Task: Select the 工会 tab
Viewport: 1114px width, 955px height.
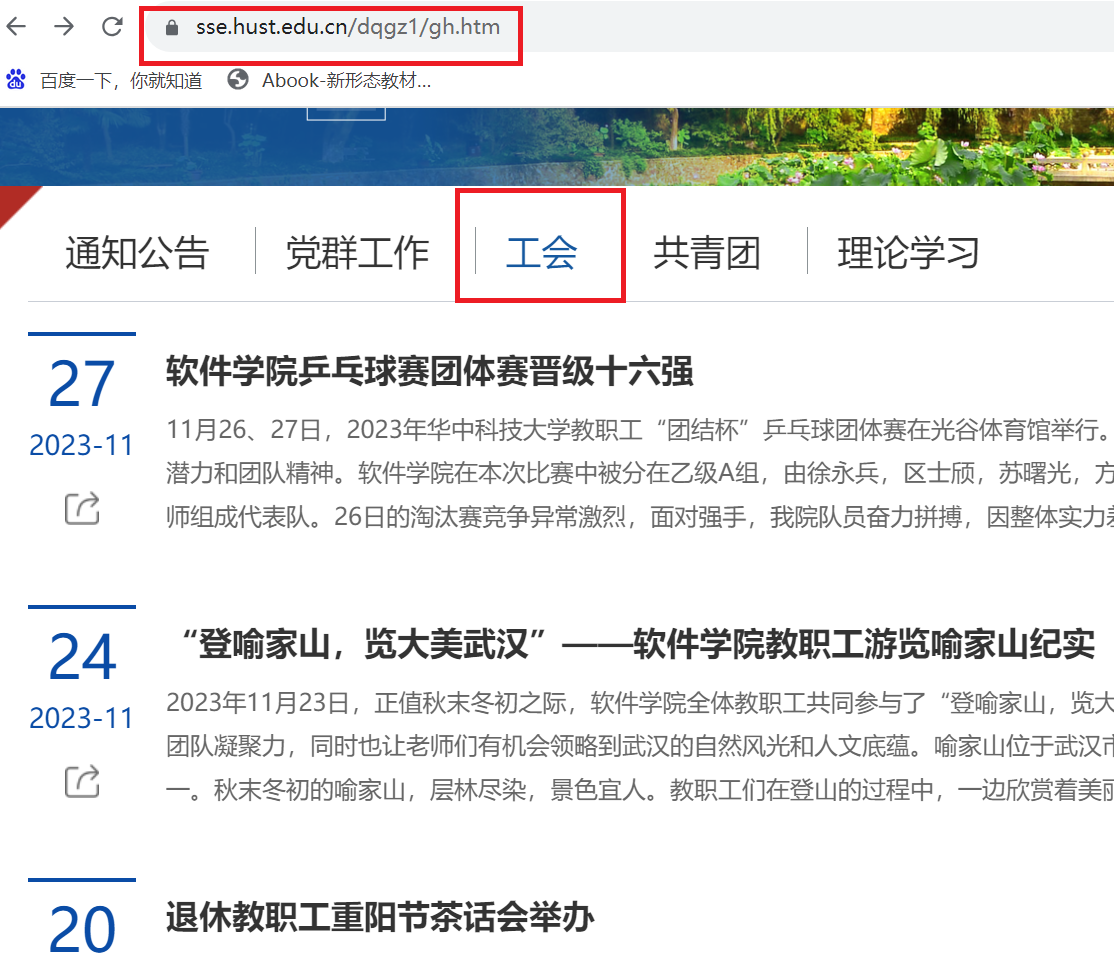Action: point(541,253)
